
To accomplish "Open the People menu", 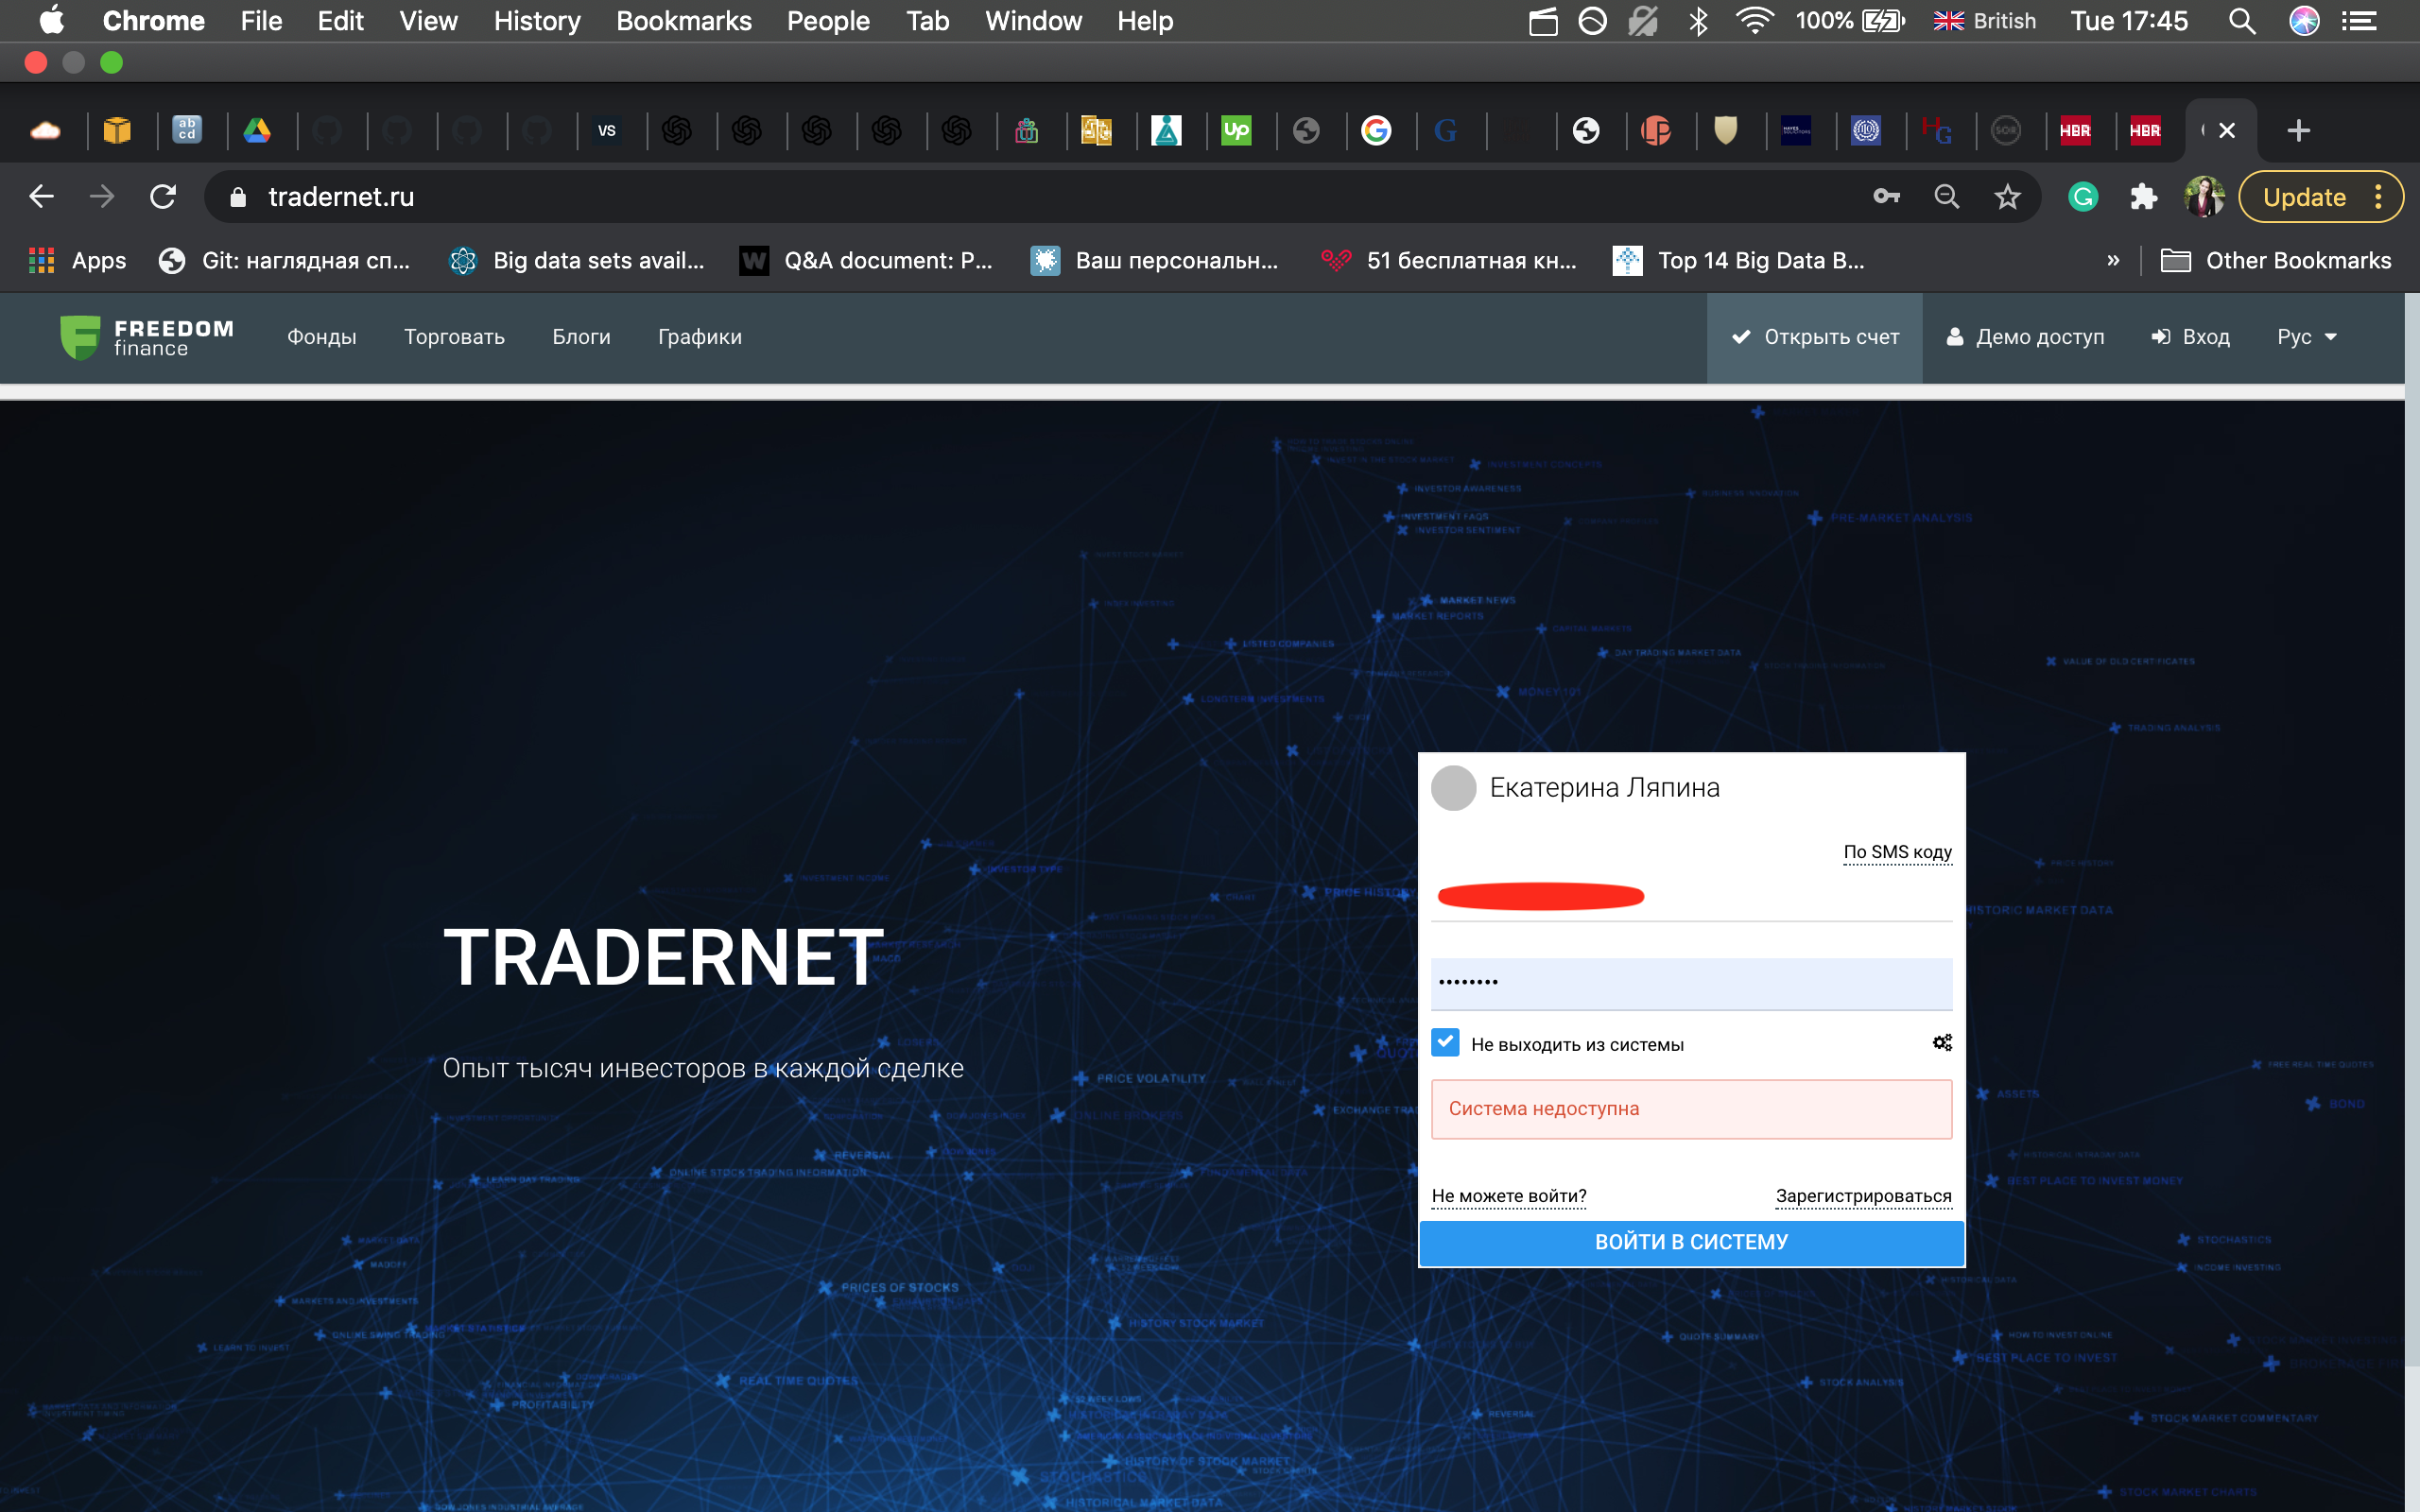I will coord(828,21).
